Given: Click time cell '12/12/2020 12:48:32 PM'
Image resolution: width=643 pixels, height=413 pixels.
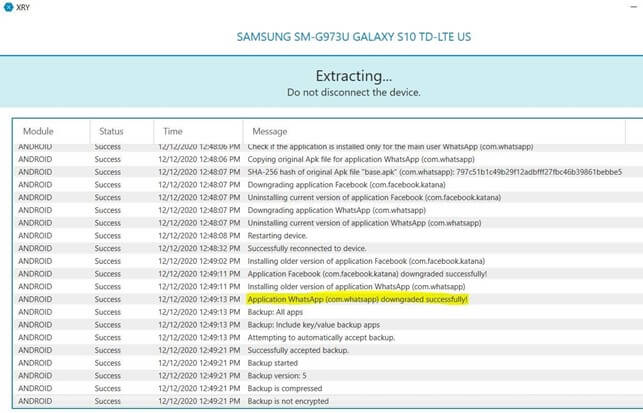Looking at the screenshot, I should pyautogui.click(x=199, y=249).
